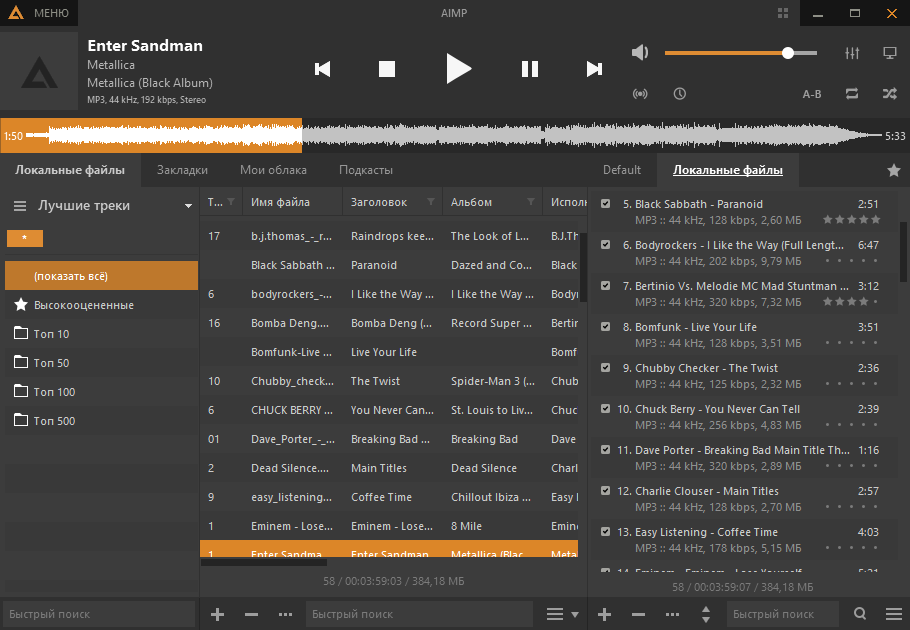This screenshot has height=630, width=910.
Task: Click the rating stars of Bertinio Vs. Melodie MC
Action: [x=851, y=302]
